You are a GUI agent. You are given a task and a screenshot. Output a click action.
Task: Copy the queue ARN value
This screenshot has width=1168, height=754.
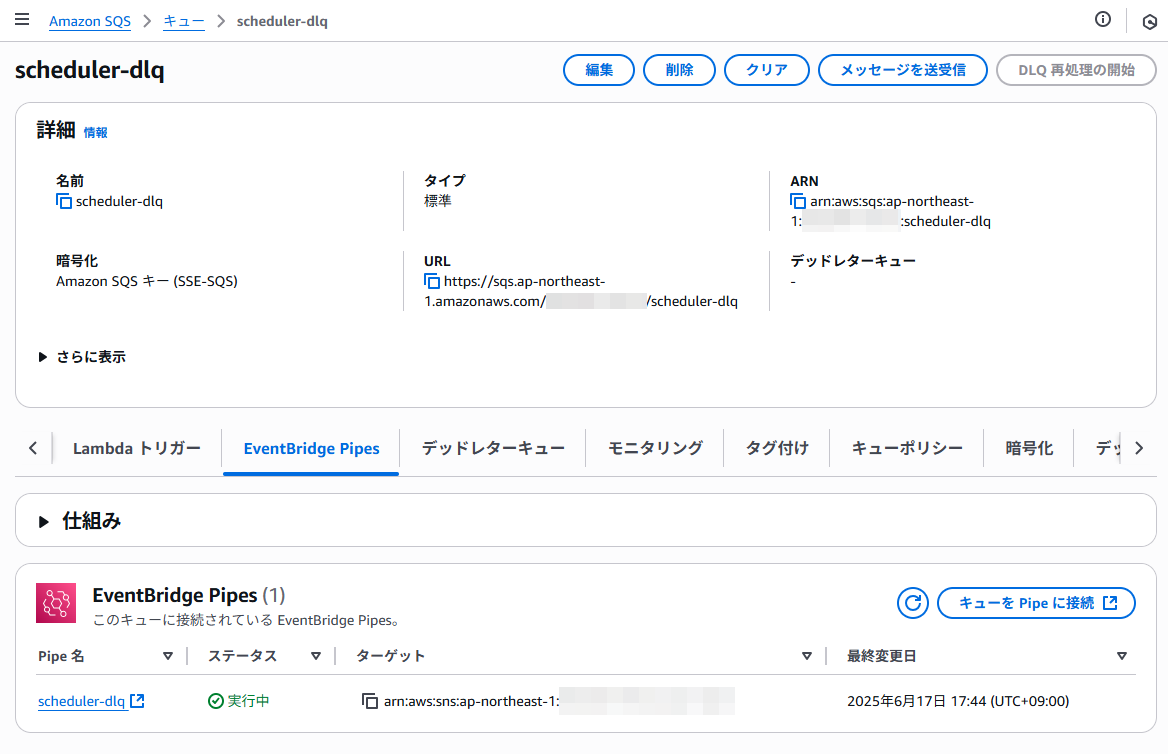[798, 201]
